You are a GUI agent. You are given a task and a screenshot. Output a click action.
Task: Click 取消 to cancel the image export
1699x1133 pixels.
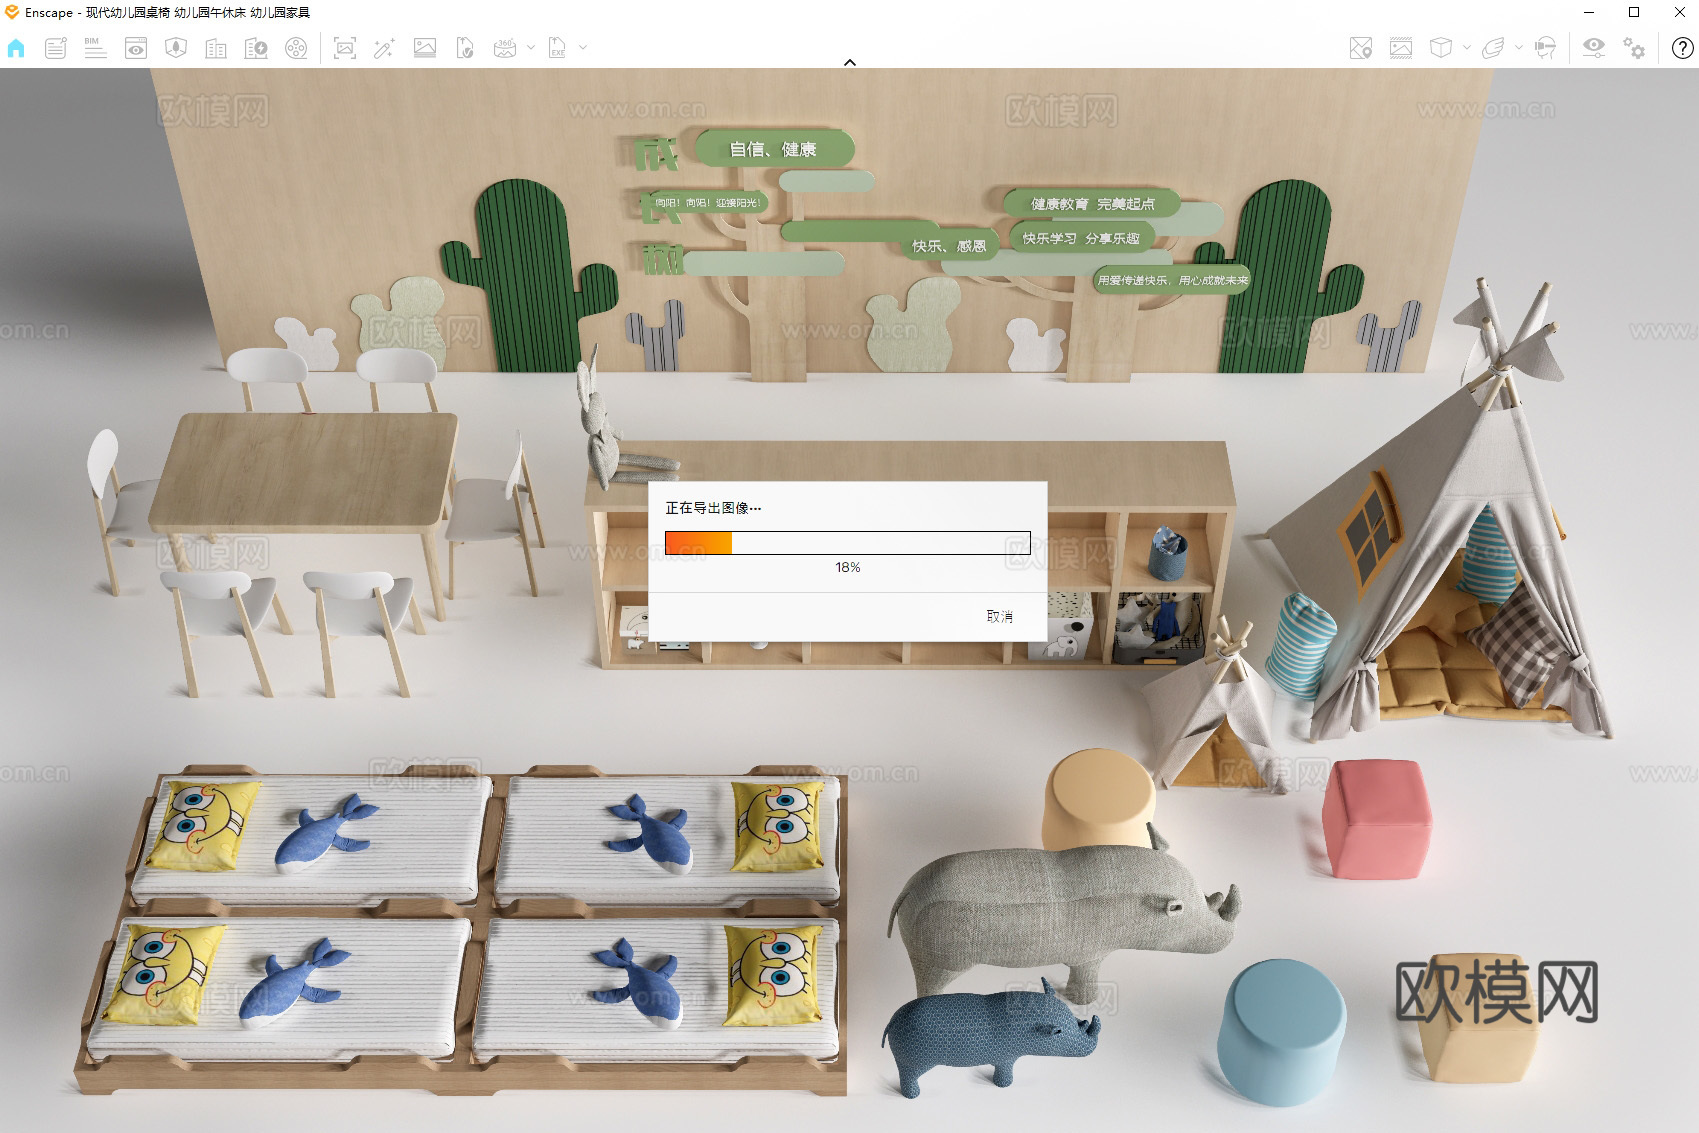1000,616
